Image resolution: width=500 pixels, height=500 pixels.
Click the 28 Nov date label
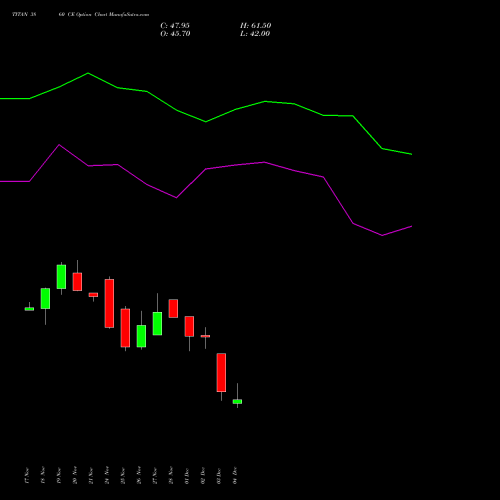coord(171,476)
